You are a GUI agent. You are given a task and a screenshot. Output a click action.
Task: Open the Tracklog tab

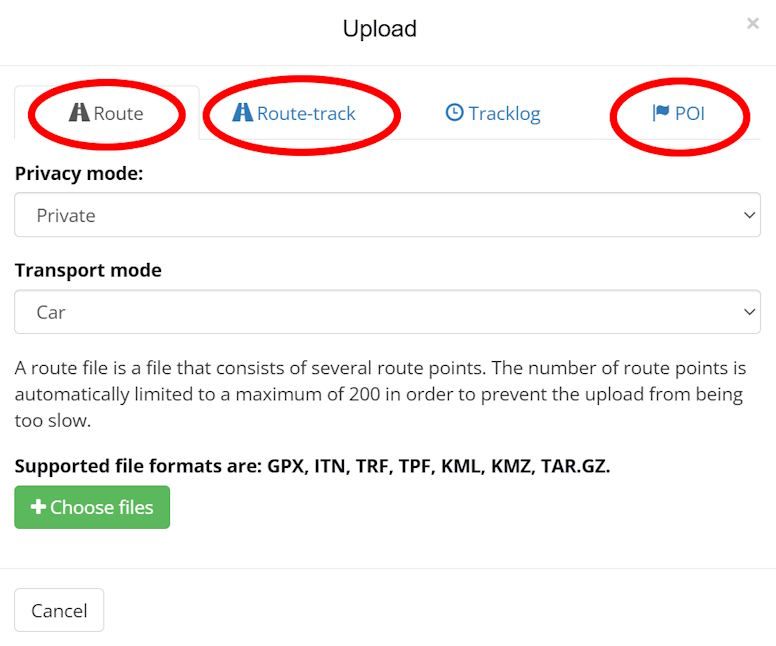504,113
